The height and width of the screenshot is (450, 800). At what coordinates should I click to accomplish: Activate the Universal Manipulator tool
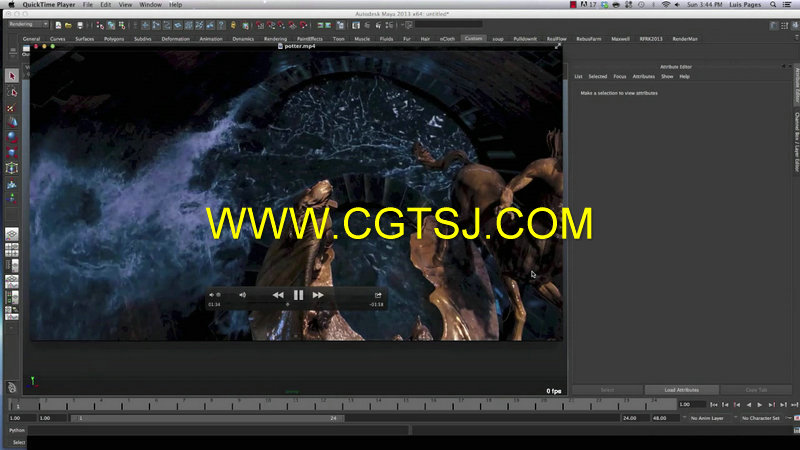[x=12, y=168]
